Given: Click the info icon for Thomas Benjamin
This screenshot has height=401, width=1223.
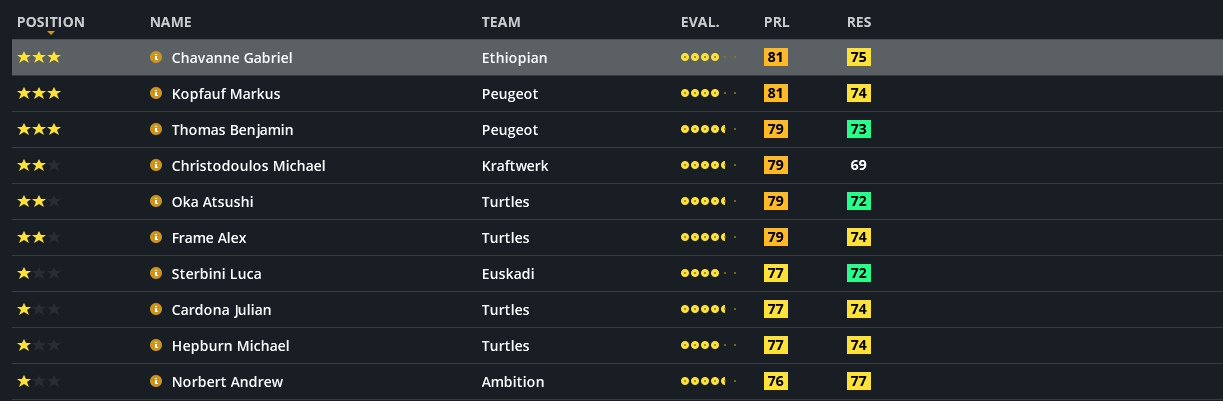Looking at the screenshot, I should [156, 130].
